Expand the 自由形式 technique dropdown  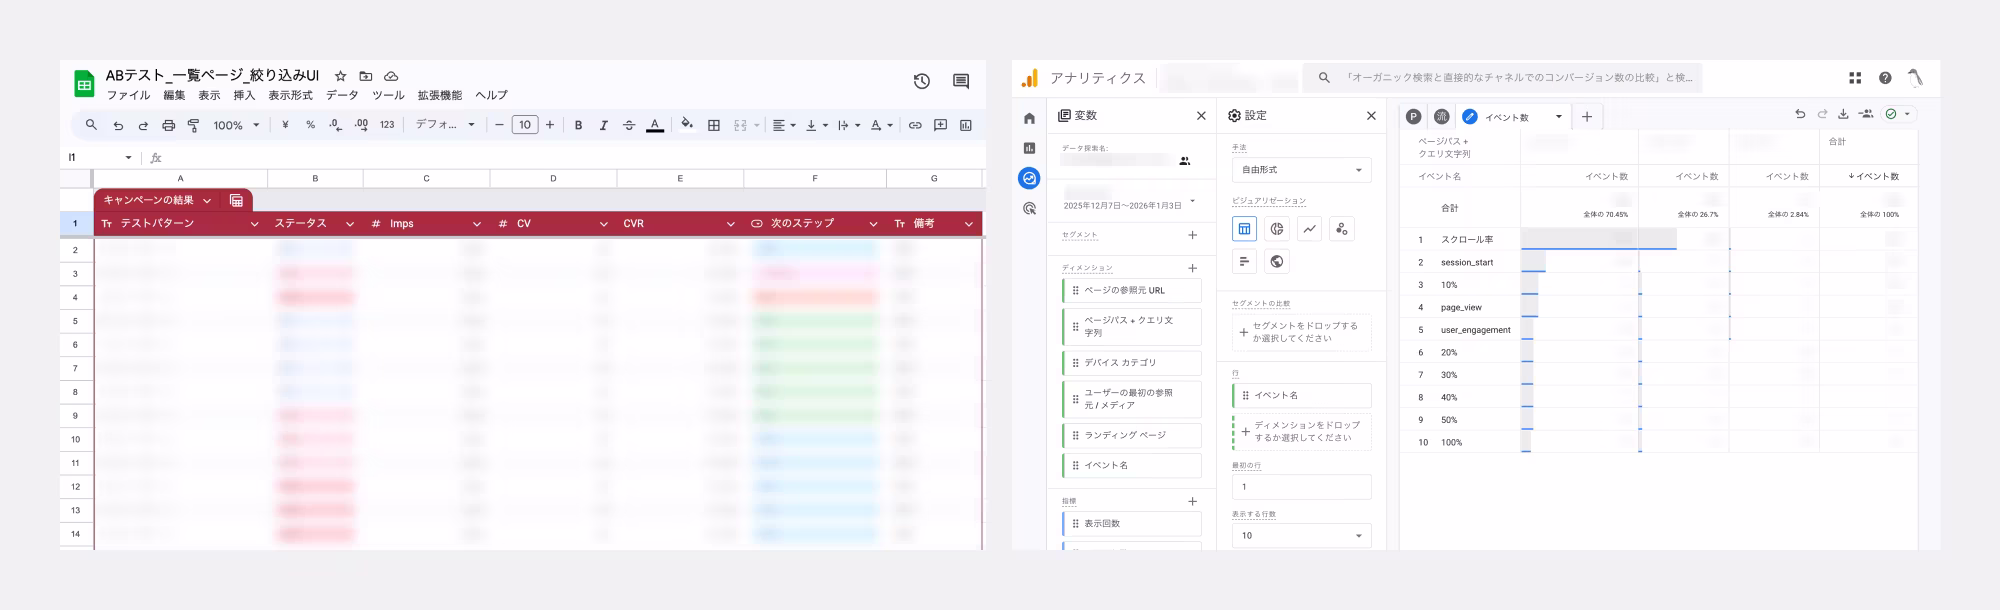(x=1301, y=170)
